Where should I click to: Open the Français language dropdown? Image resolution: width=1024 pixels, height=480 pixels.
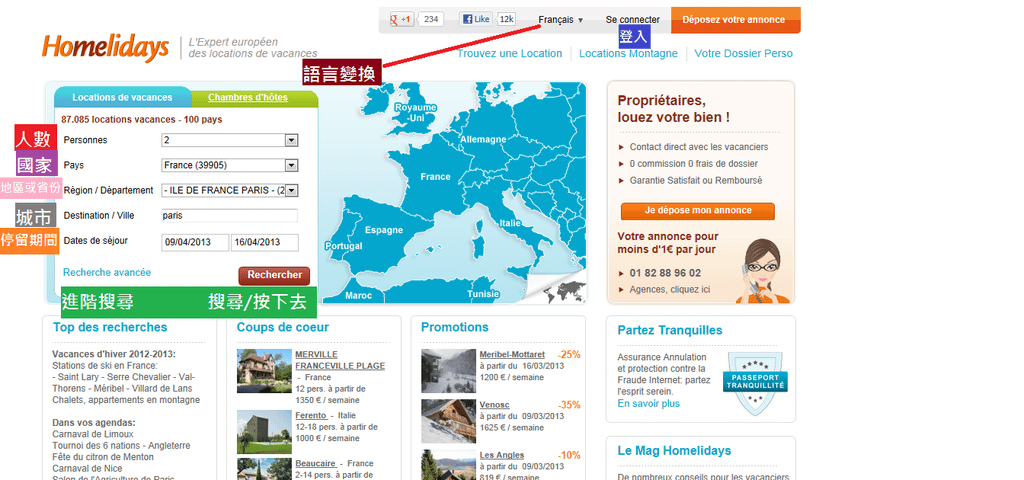click(560, 20)
